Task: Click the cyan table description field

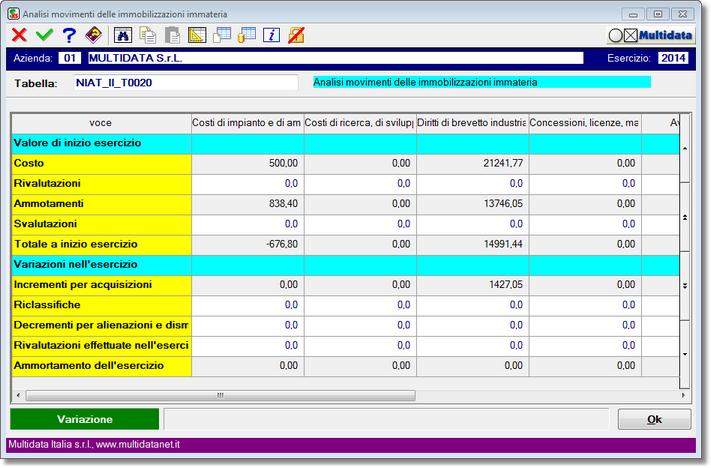Action: tap(482, 82)
